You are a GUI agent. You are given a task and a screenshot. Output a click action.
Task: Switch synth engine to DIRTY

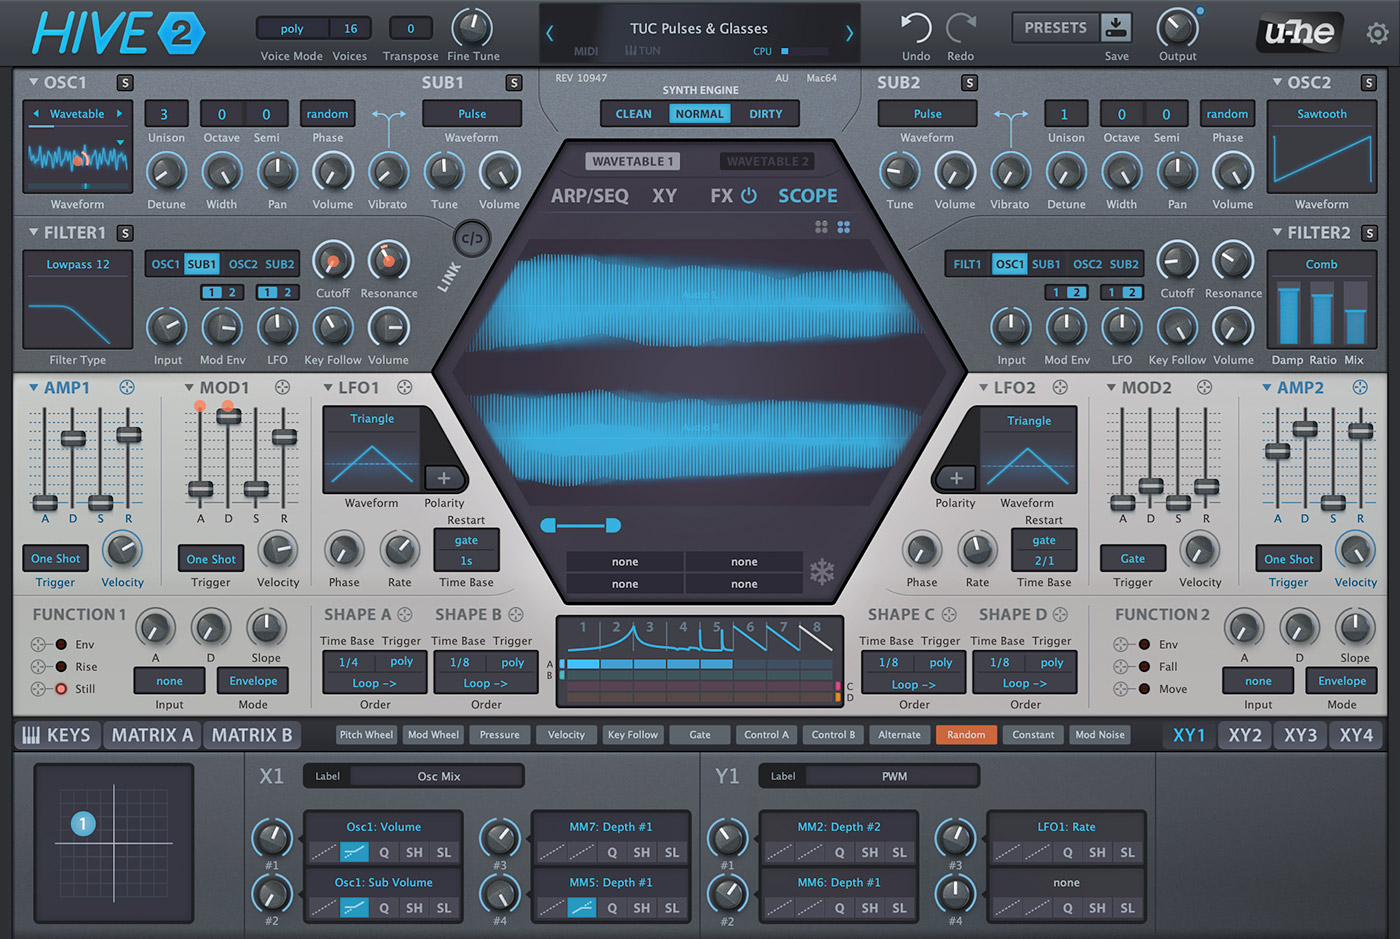point(766,114)
